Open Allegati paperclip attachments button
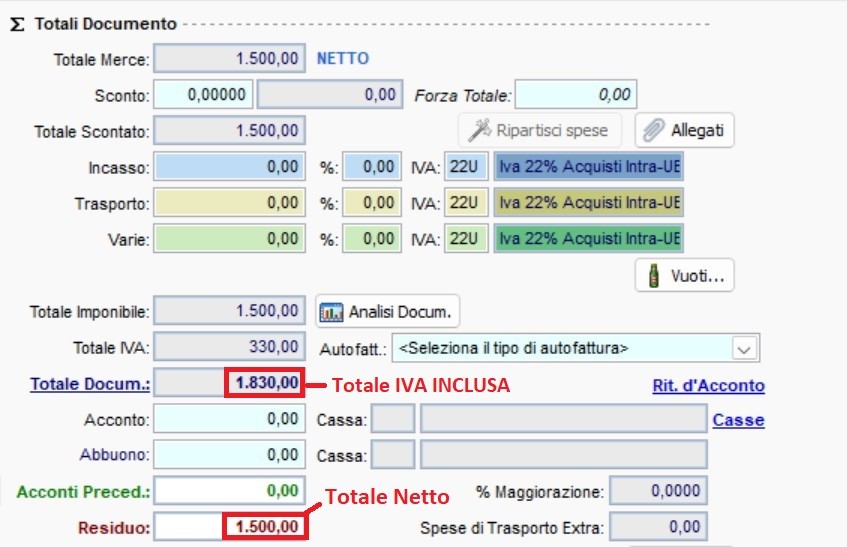847x547 pixels. (684, 130)
